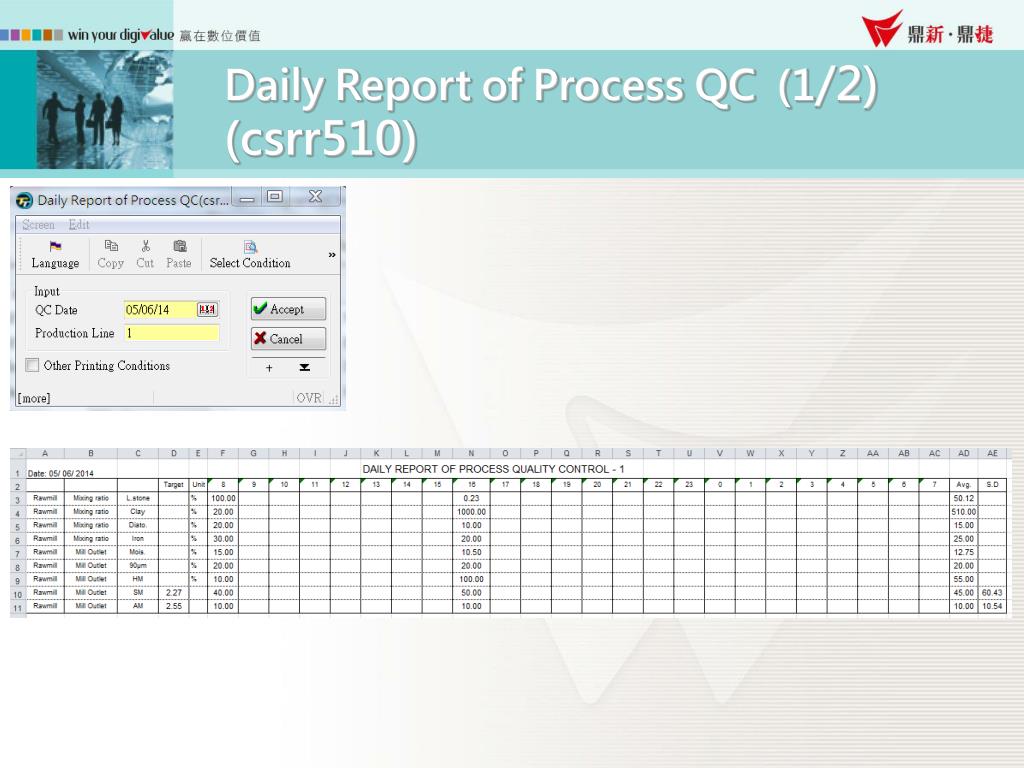Viewport: 1024px width, 768px height.
Task: Maximize the Daily Report dialog
Action: (x=275, y=197)
